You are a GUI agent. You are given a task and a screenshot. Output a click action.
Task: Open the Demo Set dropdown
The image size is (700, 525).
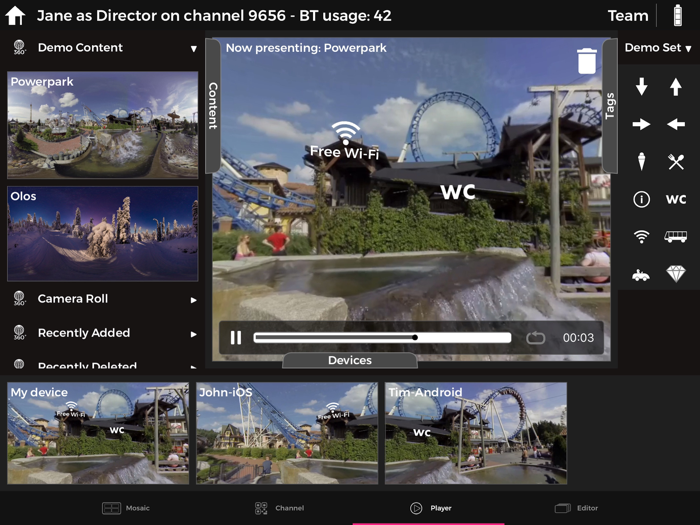658,48
